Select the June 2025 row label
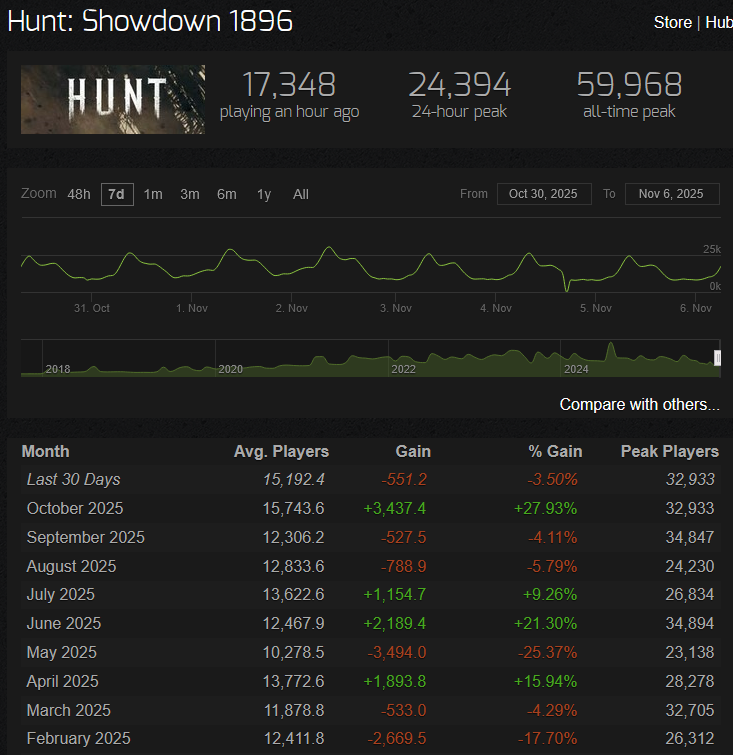The width and height of the screenshot is (733, 755). click(x=64, y=624)
